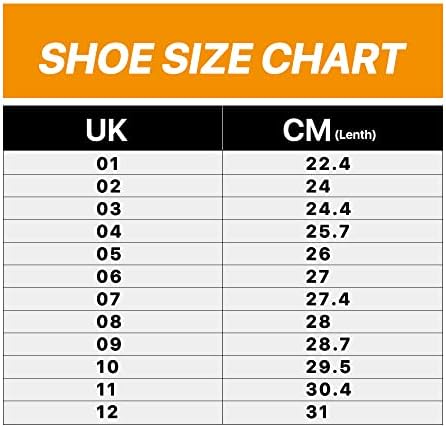This screenshot has height=427, width=446.
Task: Click the 25.7 length value
Action: 333,231
